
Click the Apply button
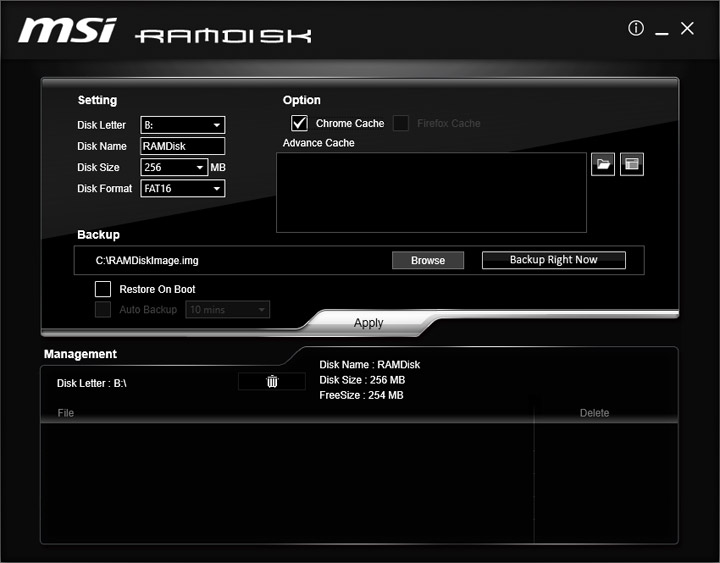(x=368, y=323)
